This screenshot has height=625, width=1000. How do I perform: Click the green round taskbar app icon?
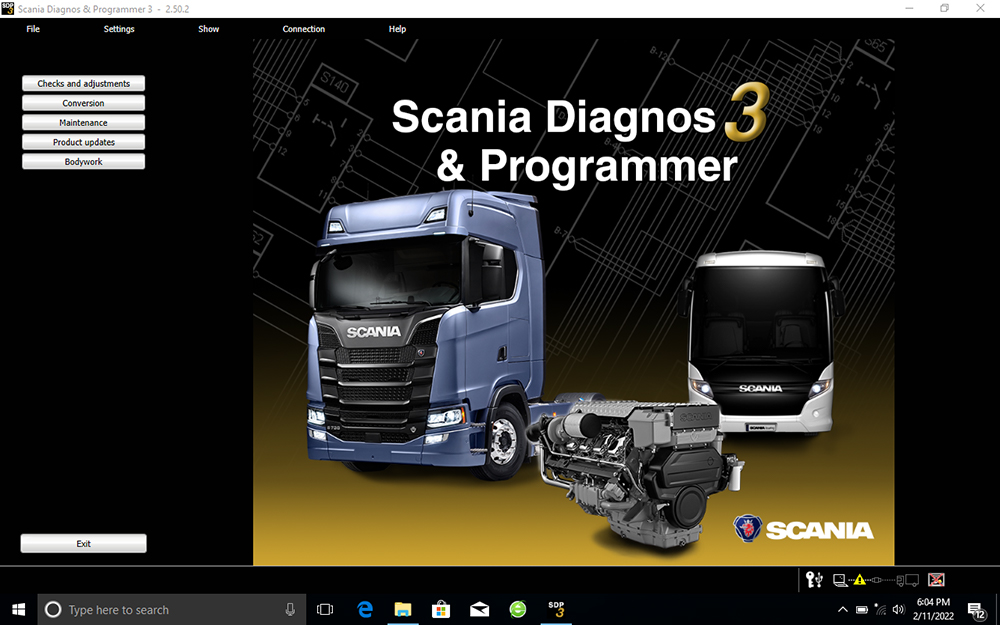(518, 610)
